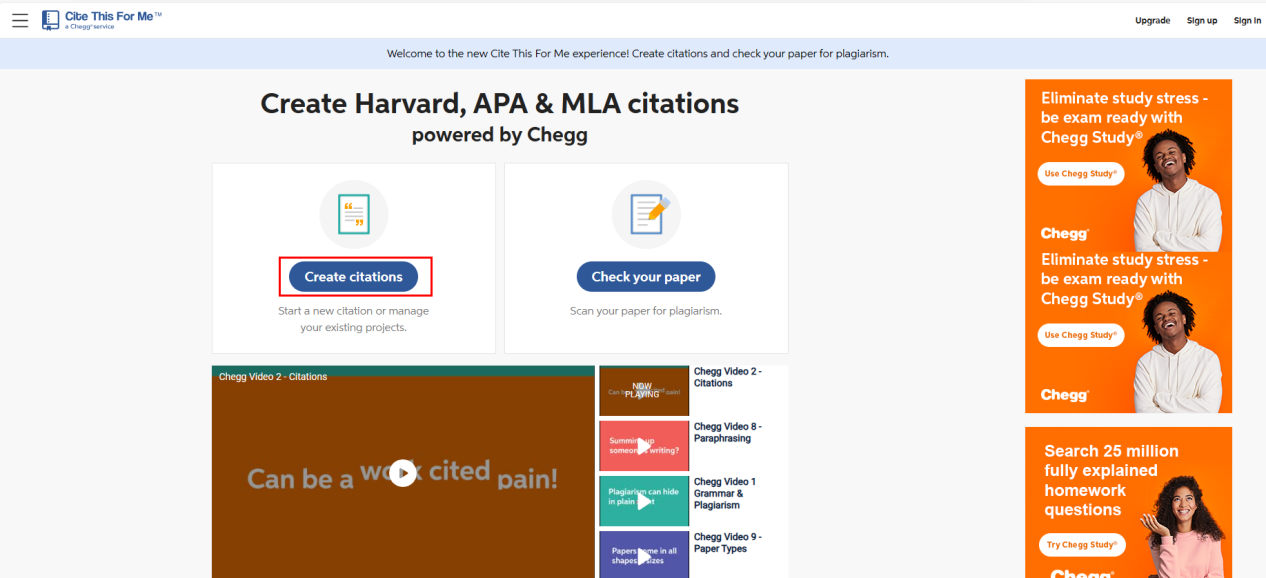This screenshot has height=578, width=1266.
Task: Select the Paraphrasing video thumbnail
Action: click(x=644, y=446)
